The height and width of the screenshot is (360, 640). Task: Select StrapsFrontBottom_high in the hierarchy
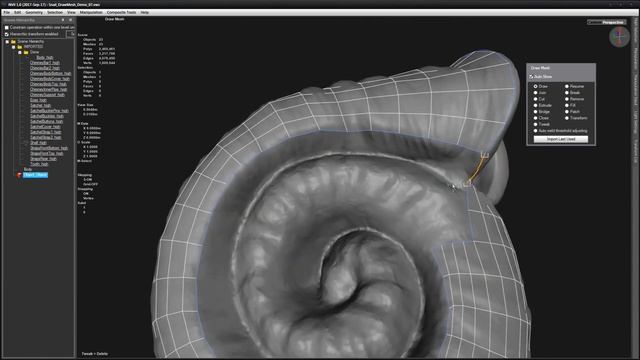click(49, 148)
